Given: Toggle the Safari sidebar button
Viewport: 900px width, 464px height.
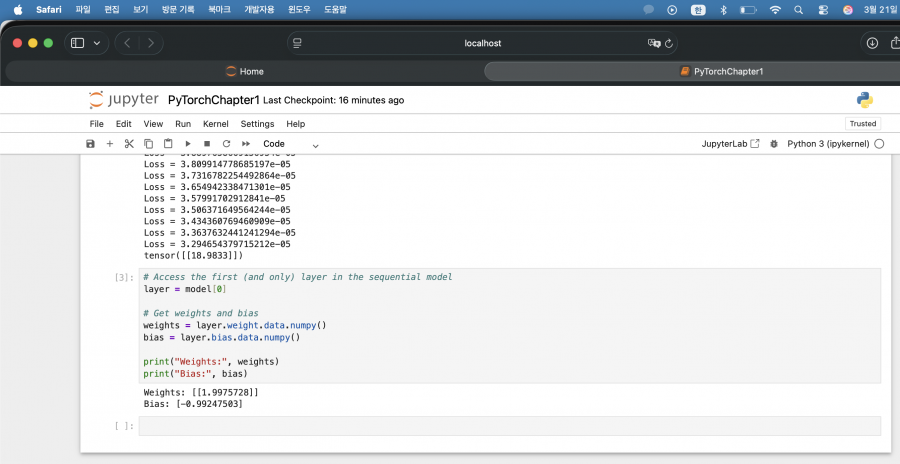Looking at the screenshot, I should coord(77,43).
